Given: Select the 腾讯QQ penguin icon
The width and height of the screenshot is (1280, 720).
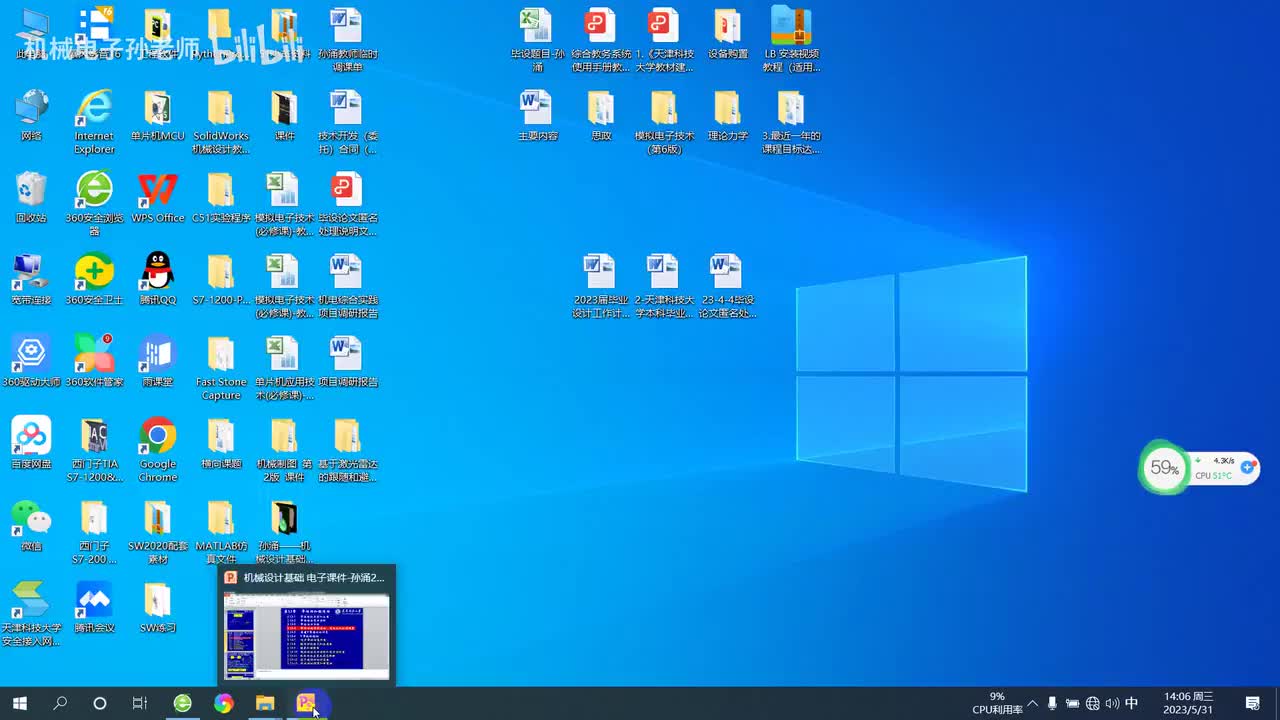Looking at the screenshot, I should point(158,280).
